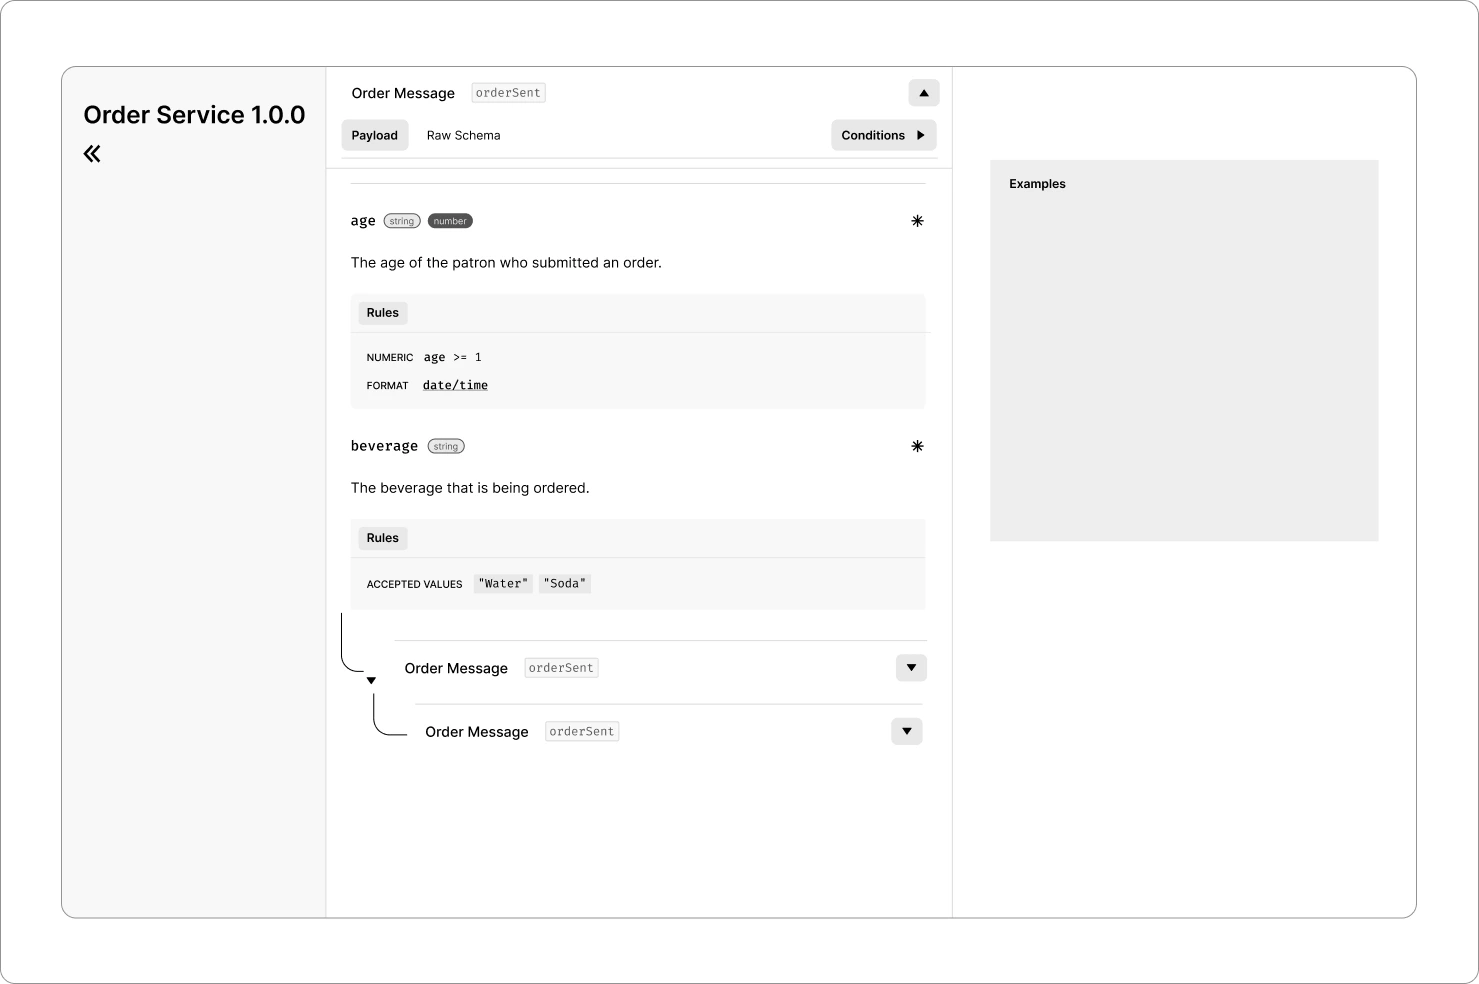Click the Examples heading
This screenshot has width=1479, height=984.
1037,184
